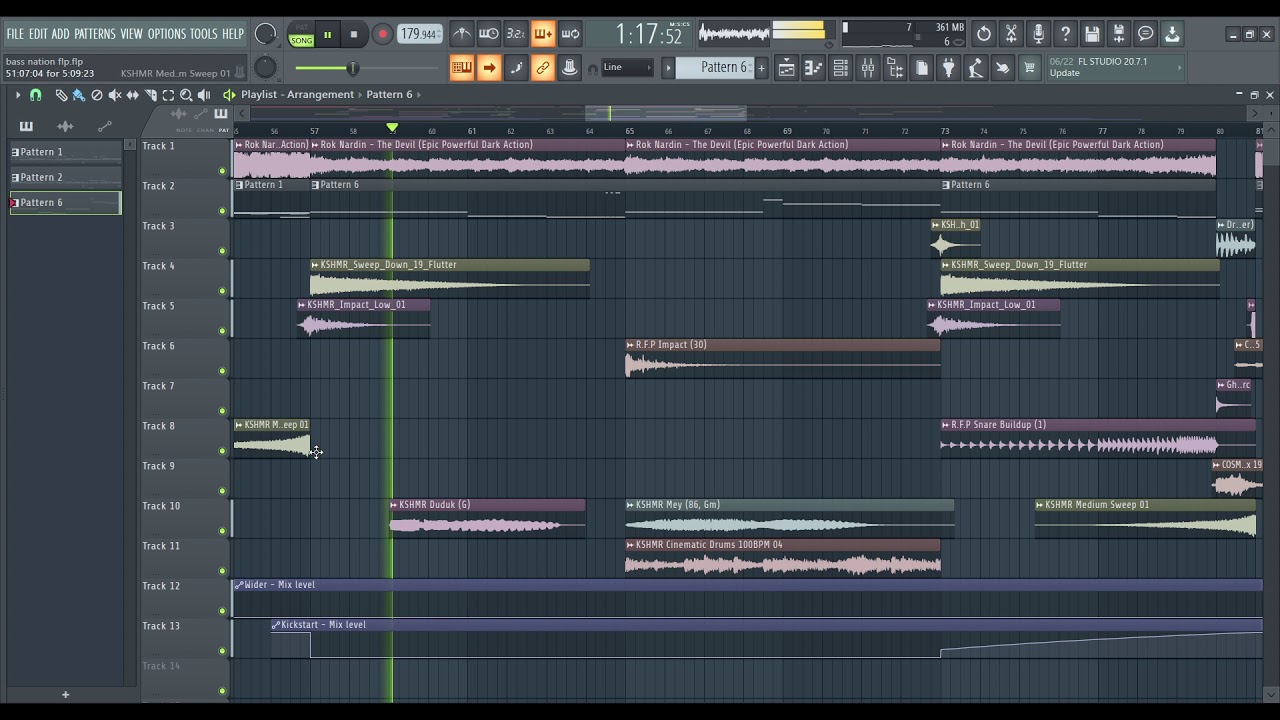Open the ADD menu

click(61, 34)
